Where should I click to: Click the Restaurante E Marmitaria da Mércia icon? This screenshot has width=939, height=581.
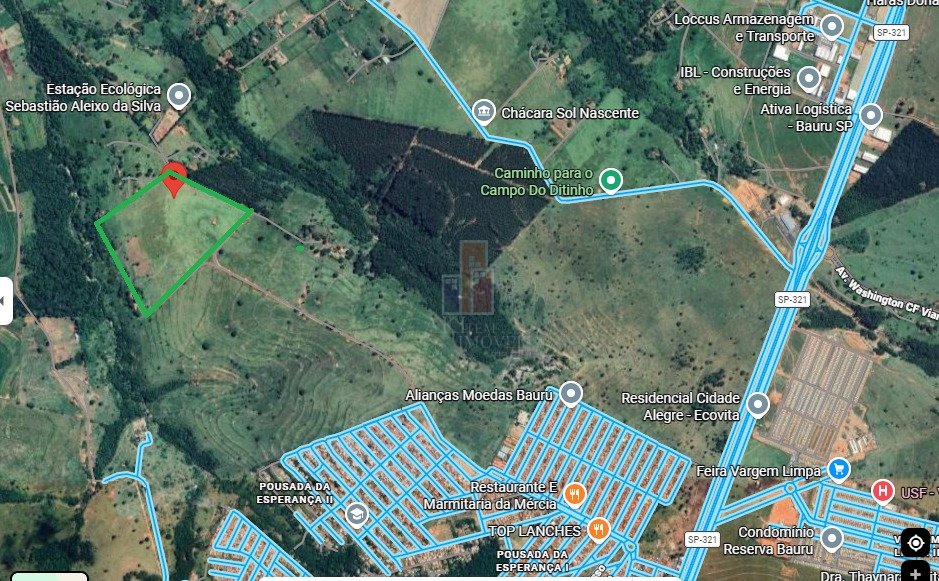coord(574,494)
